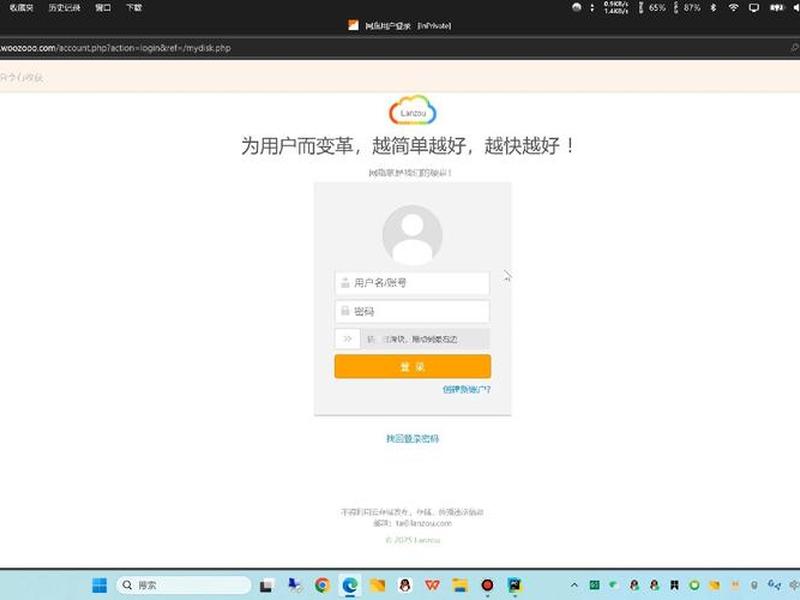Click the browser address bar URL
The width and height of the screenshot is (800, 600).
[115, 48]
